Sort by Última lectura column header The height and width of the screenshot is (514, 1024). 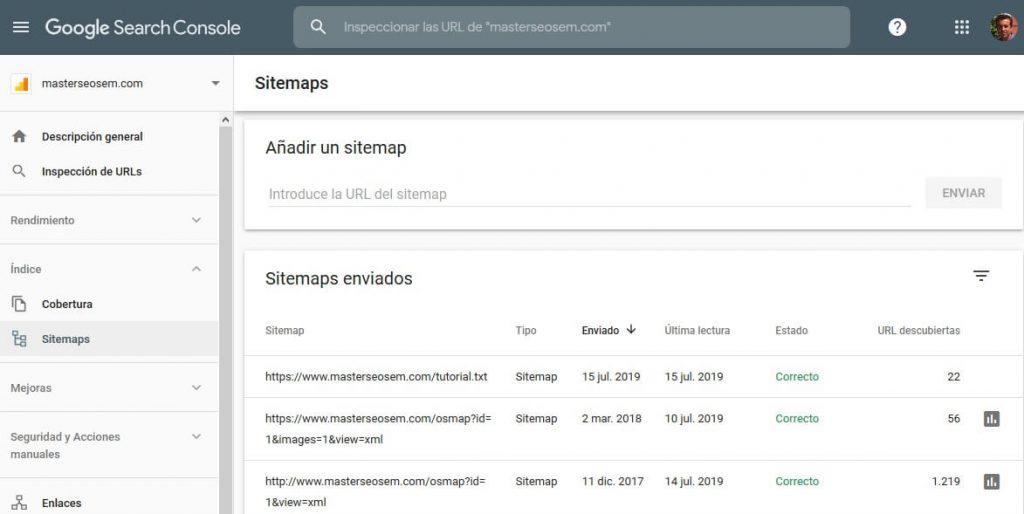(x=697, y=330)
